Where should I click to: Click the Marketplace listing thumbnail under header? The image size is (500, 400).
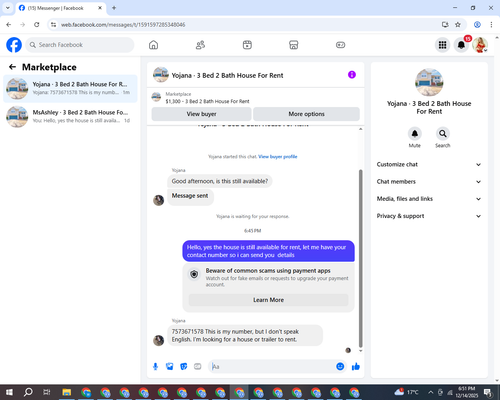click(156, 97)
